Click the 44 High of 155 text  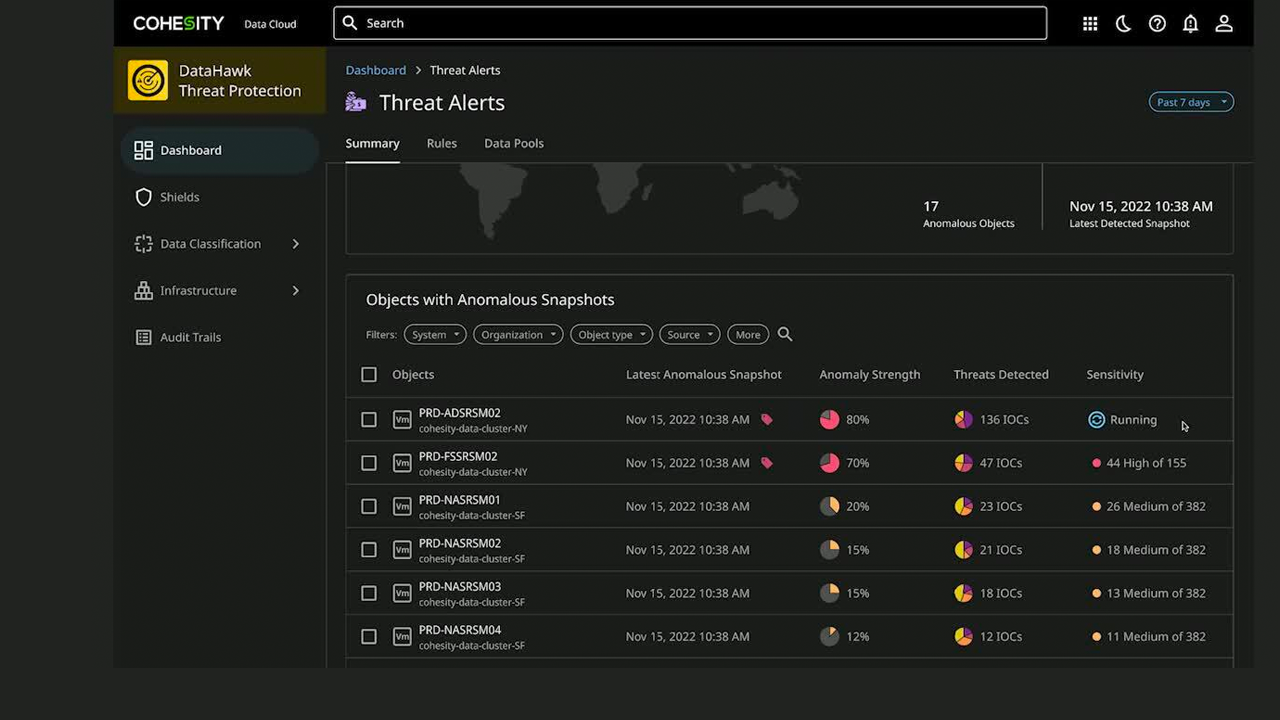coord(1146,463)
